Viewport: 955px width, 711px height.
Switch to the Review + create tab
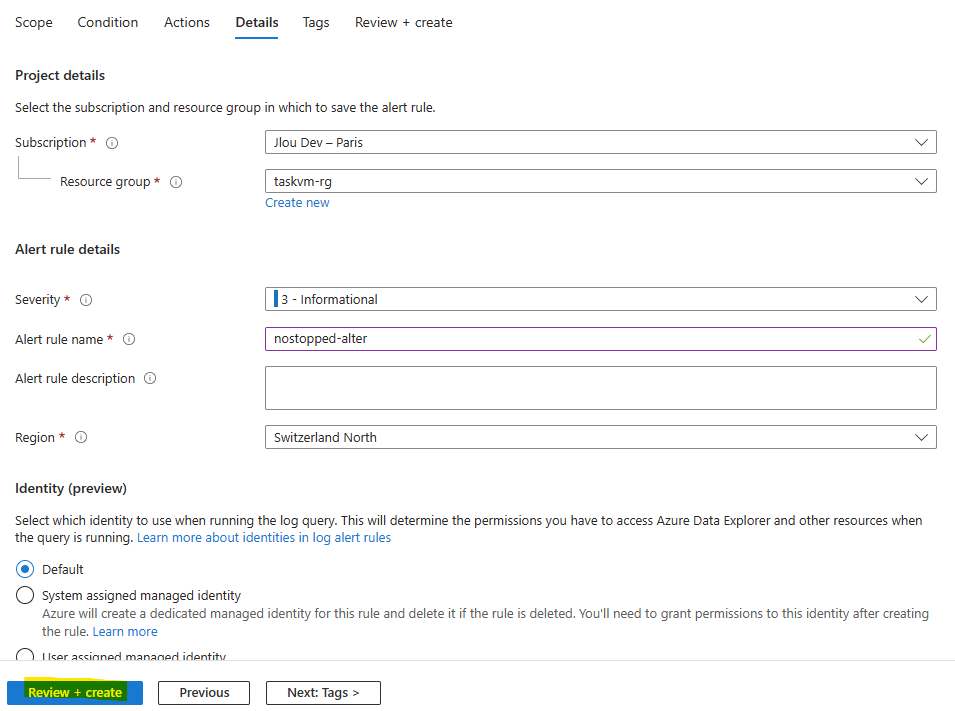click(404, 23)
